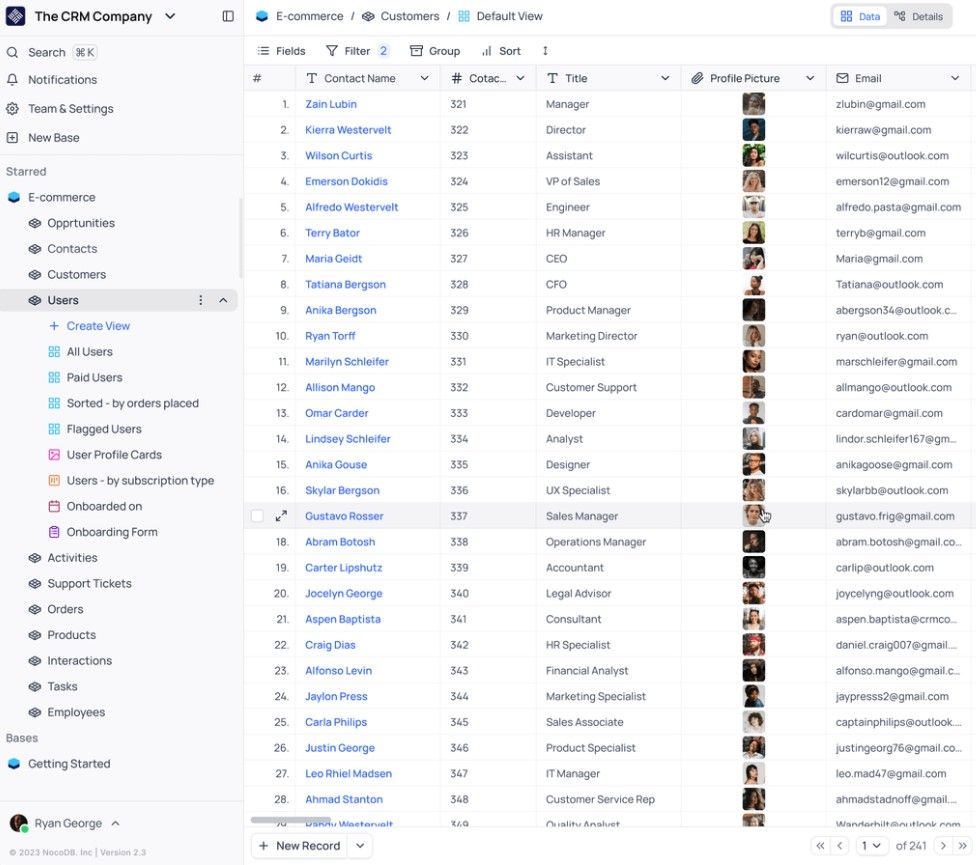
Task: Open Activities table
Action: [x=72, y=558]
